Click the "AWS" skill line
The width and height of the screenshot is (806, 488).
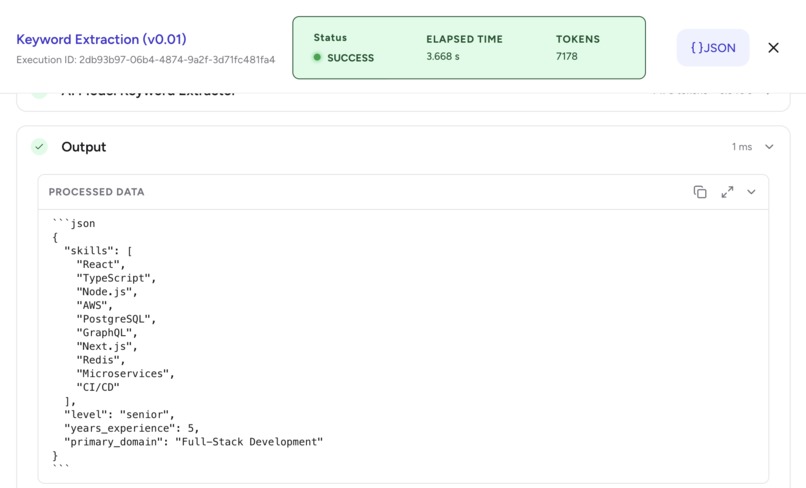[95, 305]
